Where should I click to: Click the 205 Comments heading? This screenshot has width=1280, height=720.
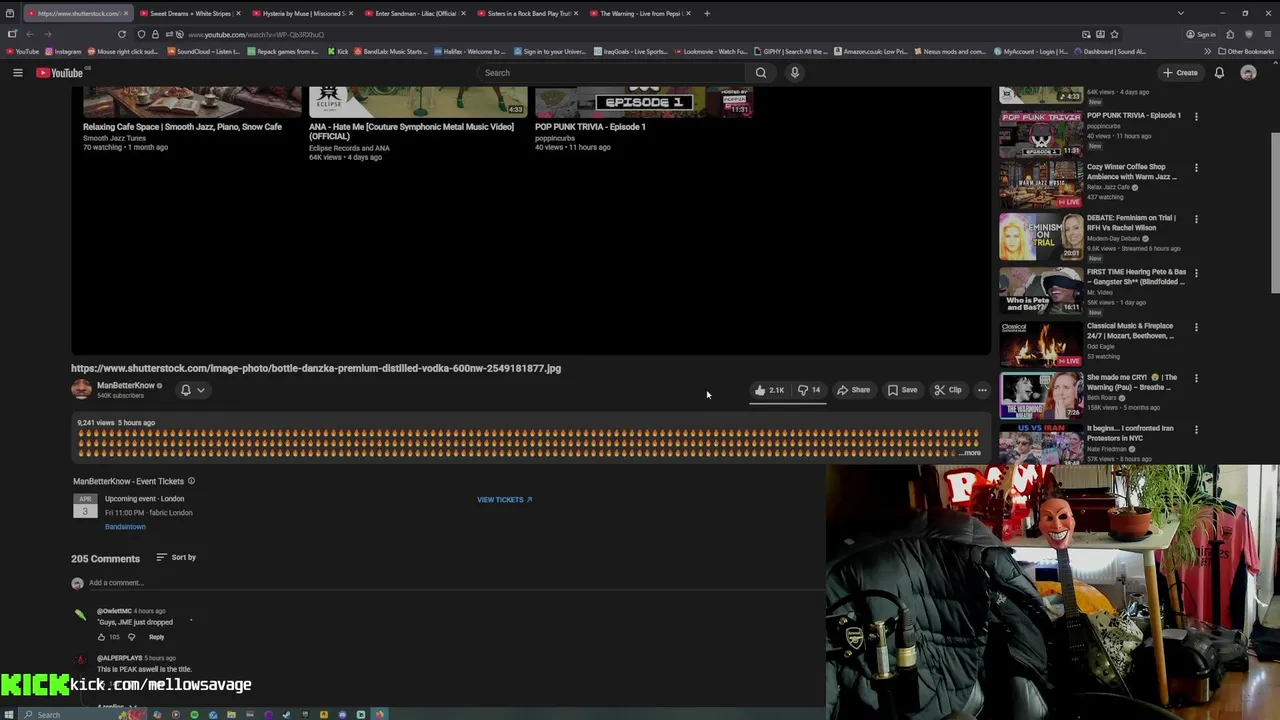(x=105, y=559)
